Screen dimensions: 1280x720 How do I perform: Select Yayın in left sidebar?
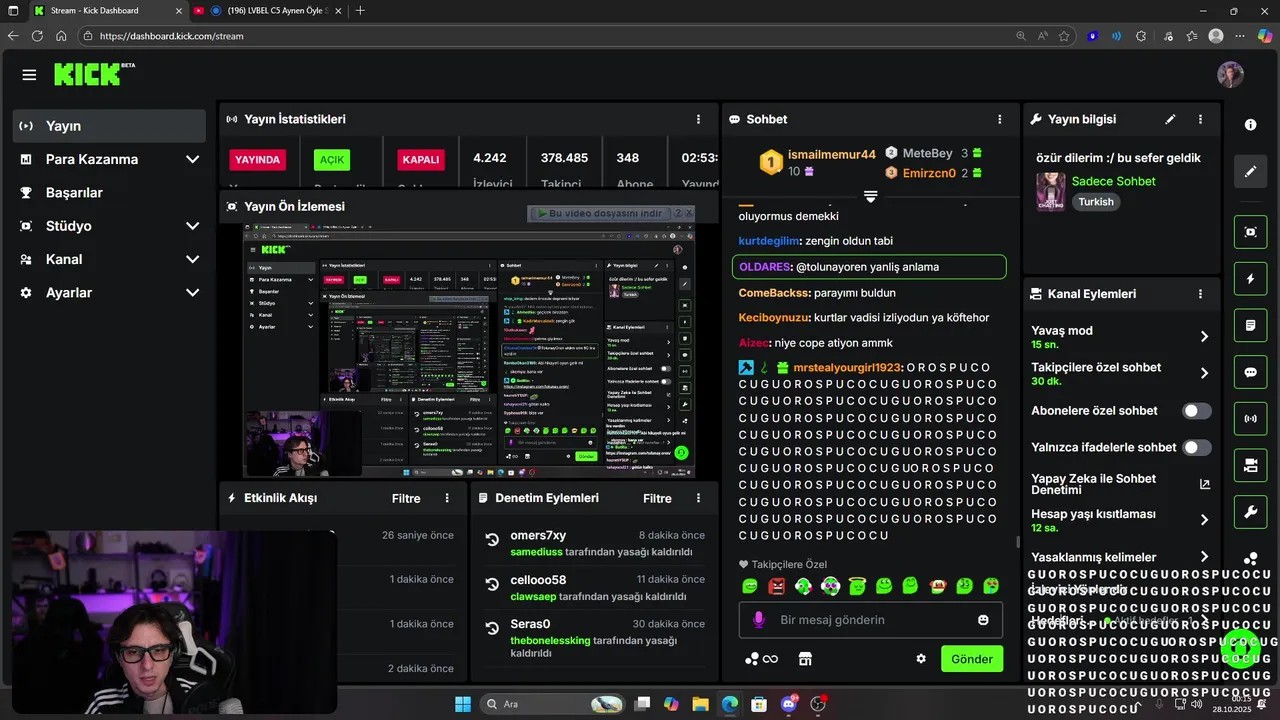tap(109, 126)
